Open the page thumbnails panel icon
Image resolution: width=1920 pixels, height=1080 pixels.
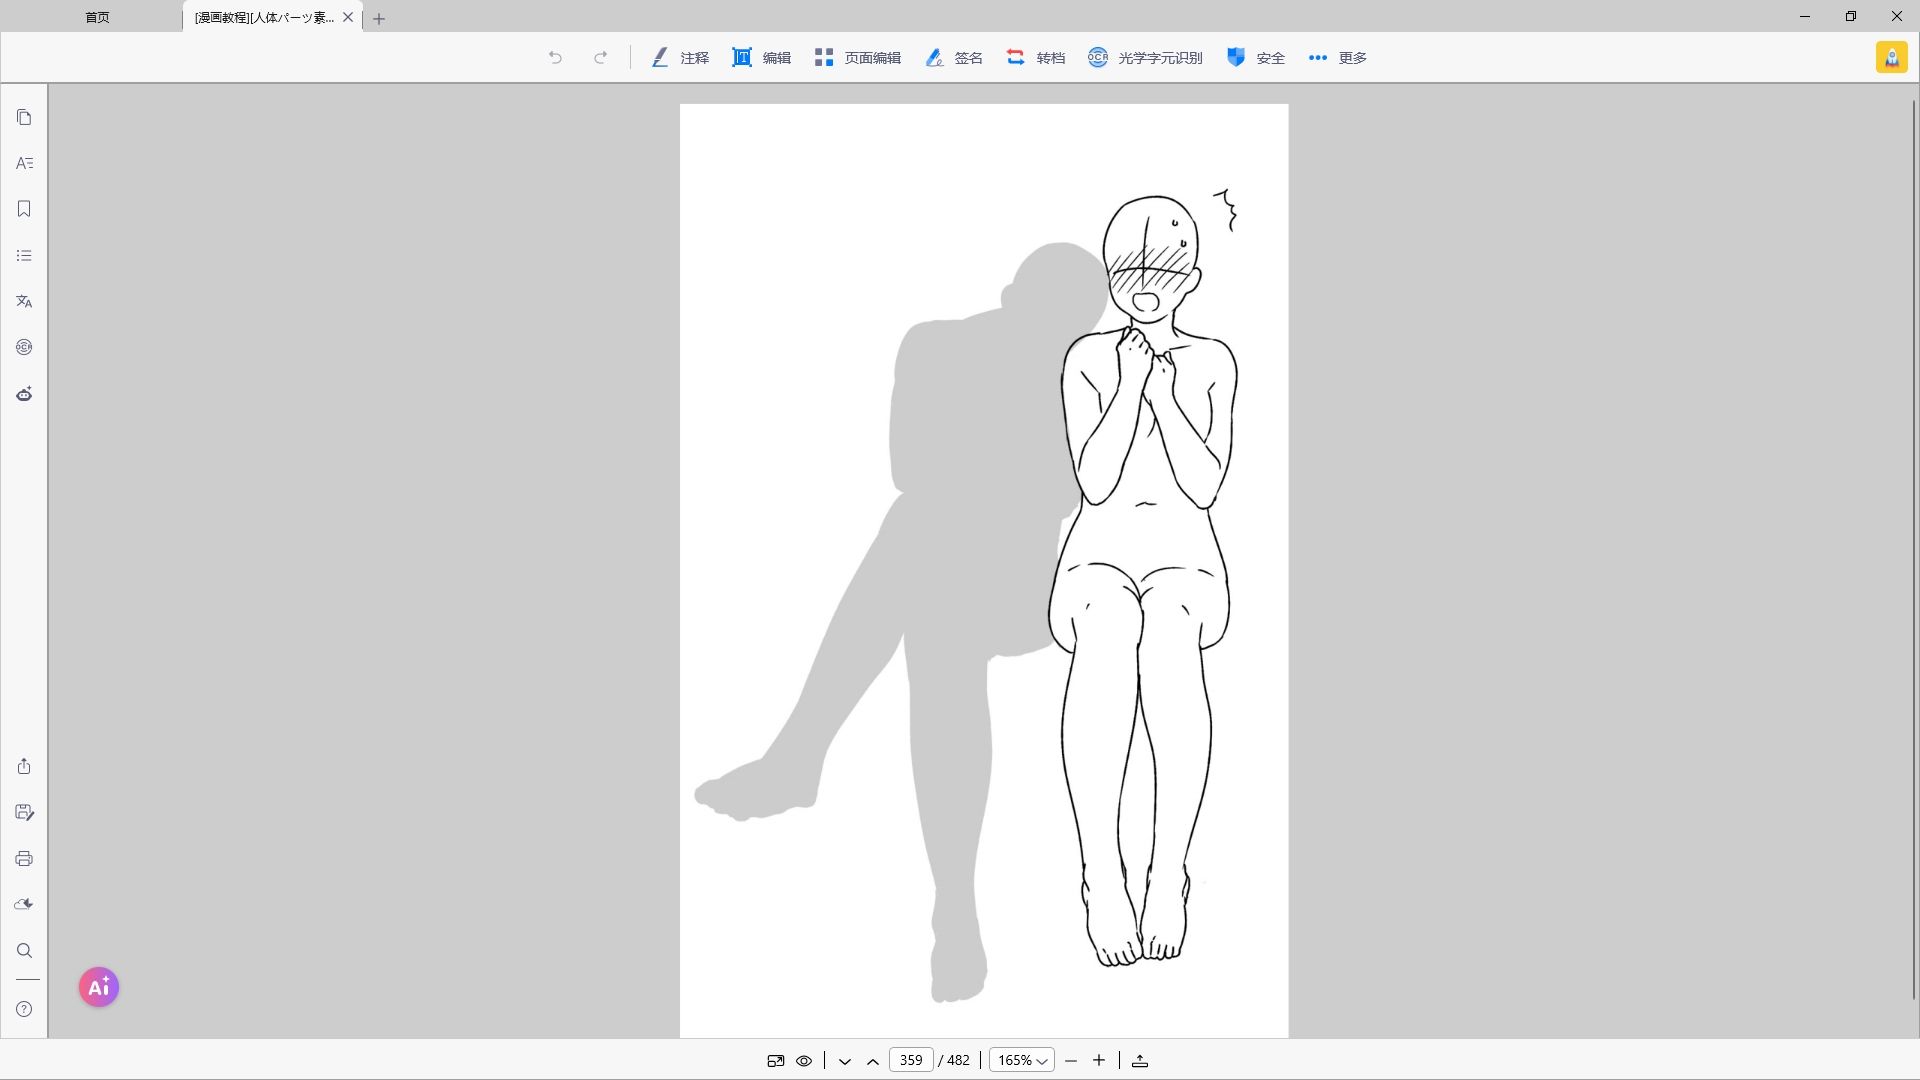24,118
